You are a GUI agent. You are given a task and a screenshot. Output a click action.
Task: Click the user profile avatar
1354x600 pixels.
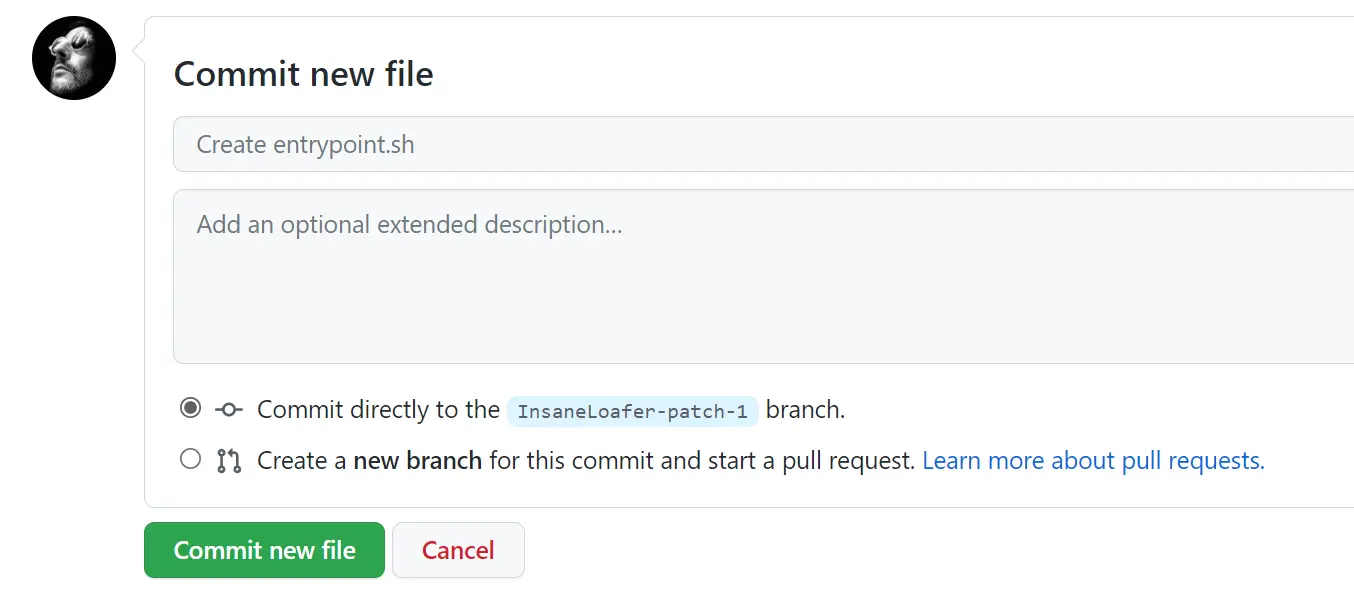click(x=74, y=58)
